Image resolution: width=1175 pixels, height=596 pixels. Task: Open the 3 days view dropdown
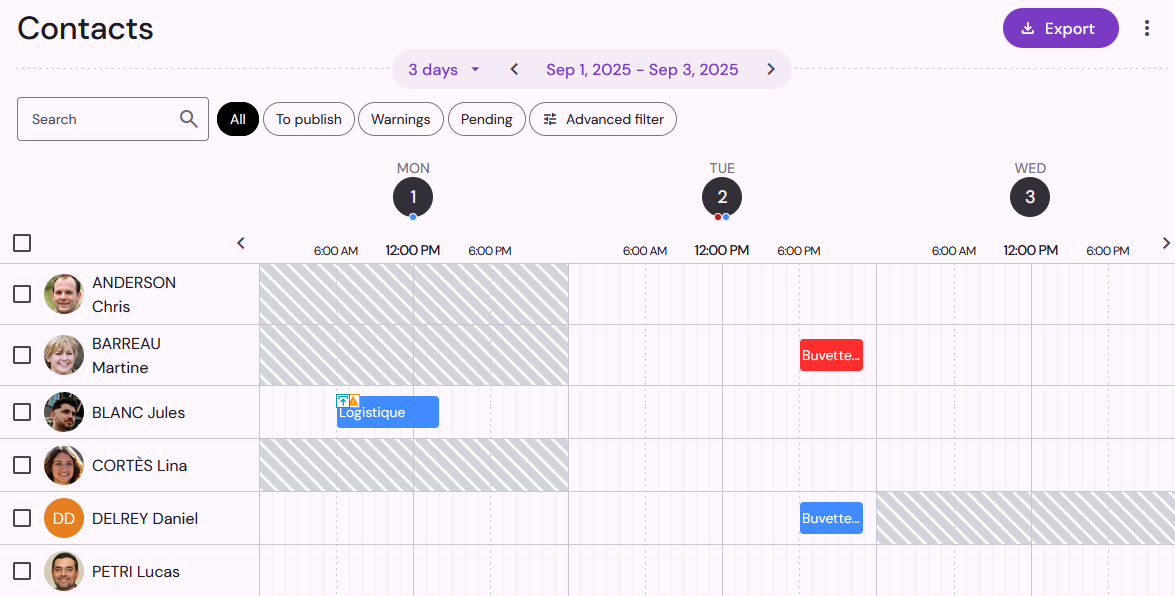(444, 69)
